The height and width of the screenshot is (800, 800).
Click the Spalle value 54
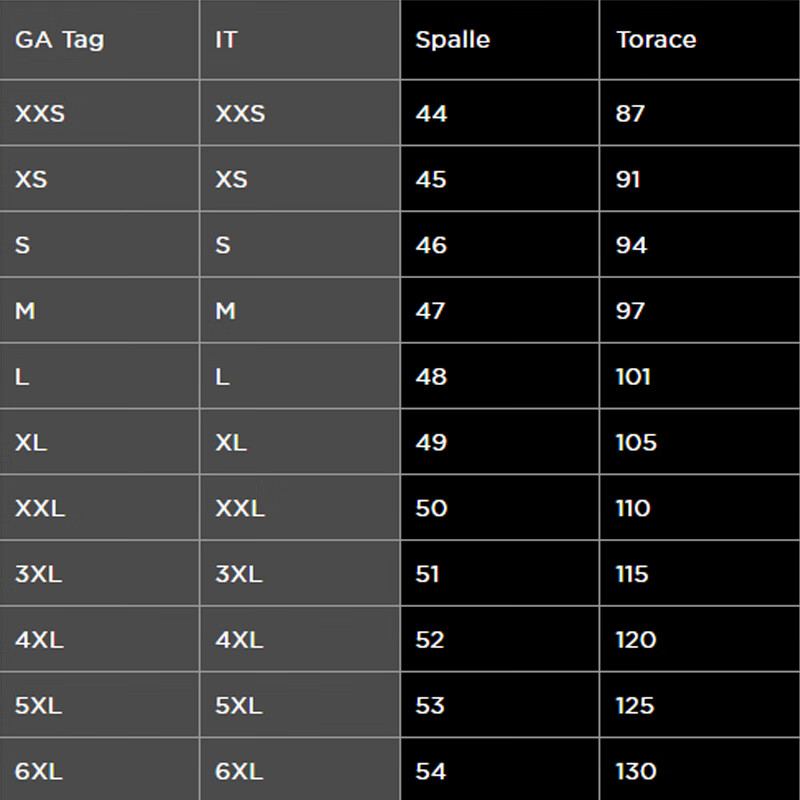[x=430, y=771]
